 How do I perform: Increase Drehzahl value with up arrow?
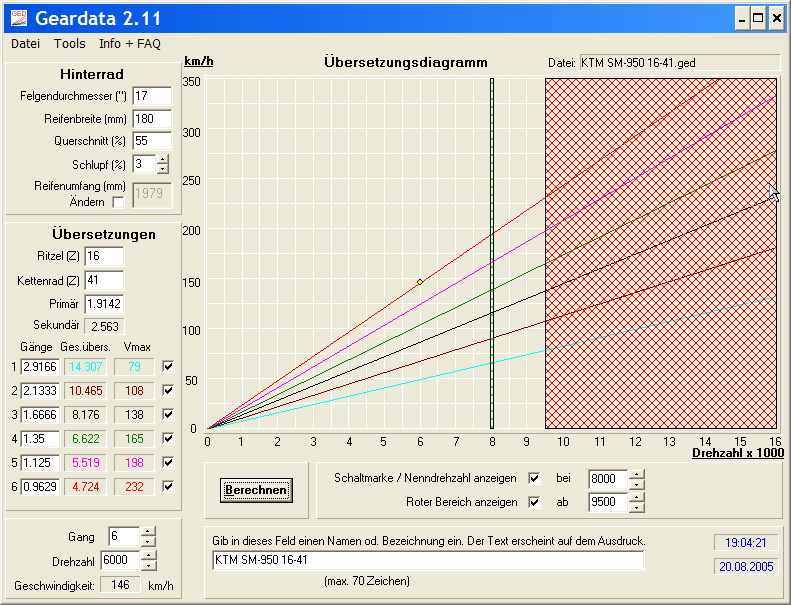(x=148, y=555)
